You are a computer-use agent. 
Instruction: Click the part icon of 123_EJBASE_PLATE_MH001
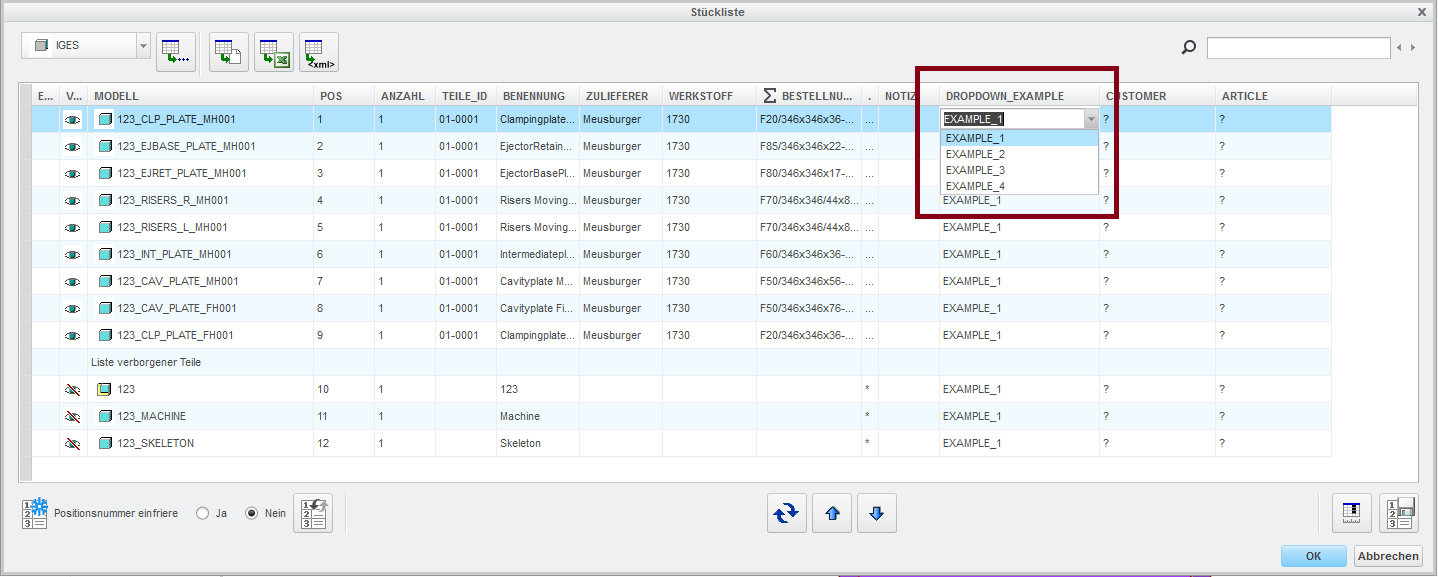(105, 146)
